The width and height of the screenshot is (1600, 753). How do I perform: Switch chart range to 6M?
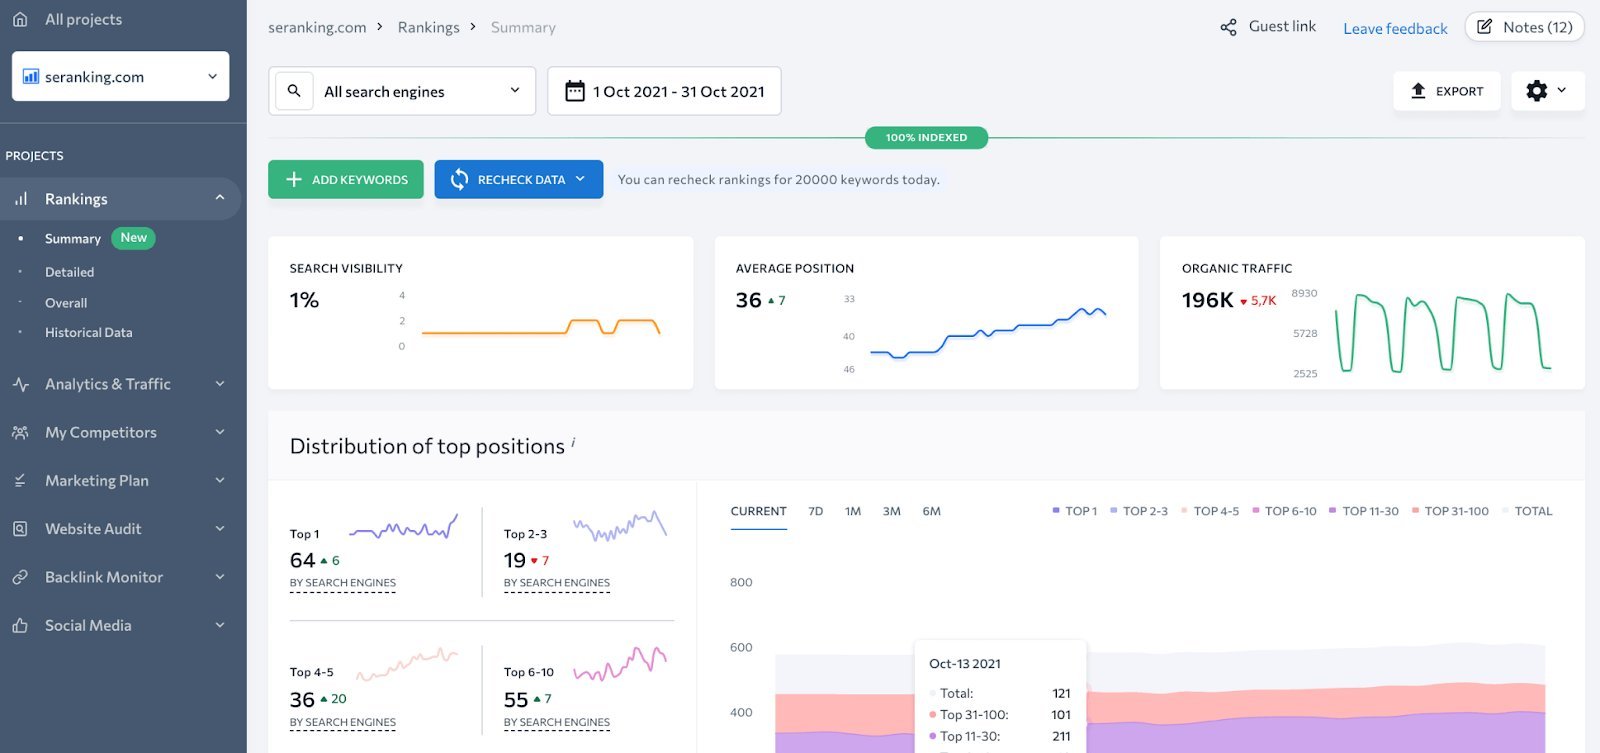pos(931,511)
